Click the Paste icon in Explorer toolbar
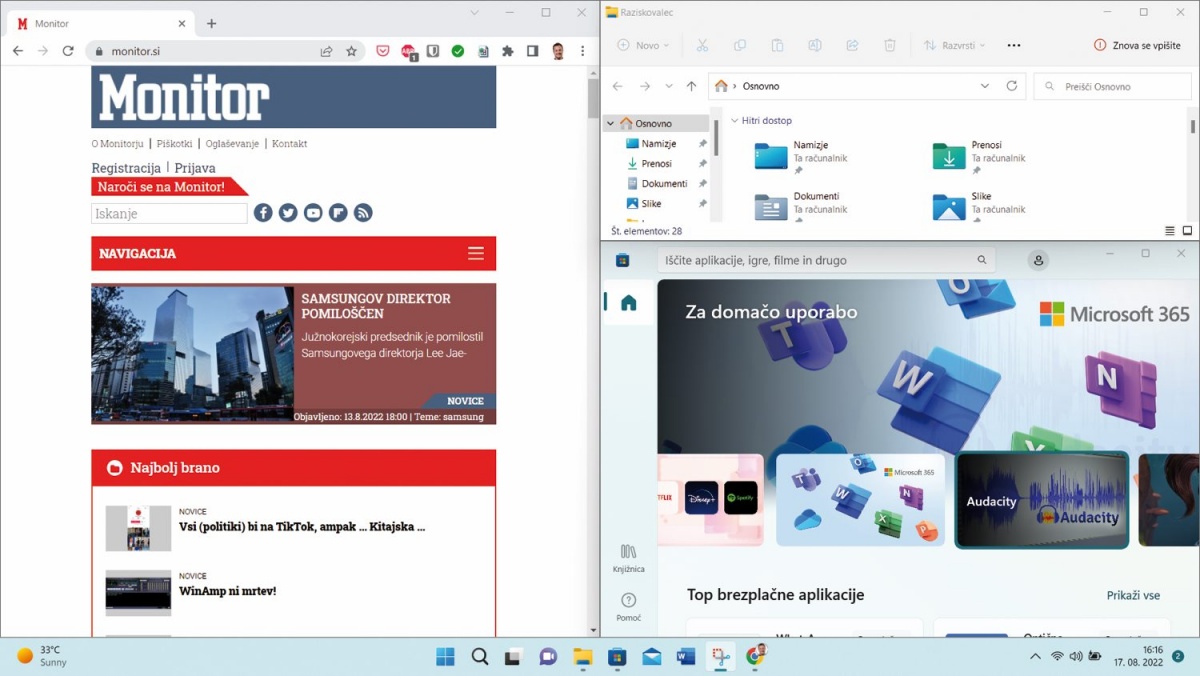Image resolution: width=1200 pixels, height=676 pixels. [x=777, y=45]
